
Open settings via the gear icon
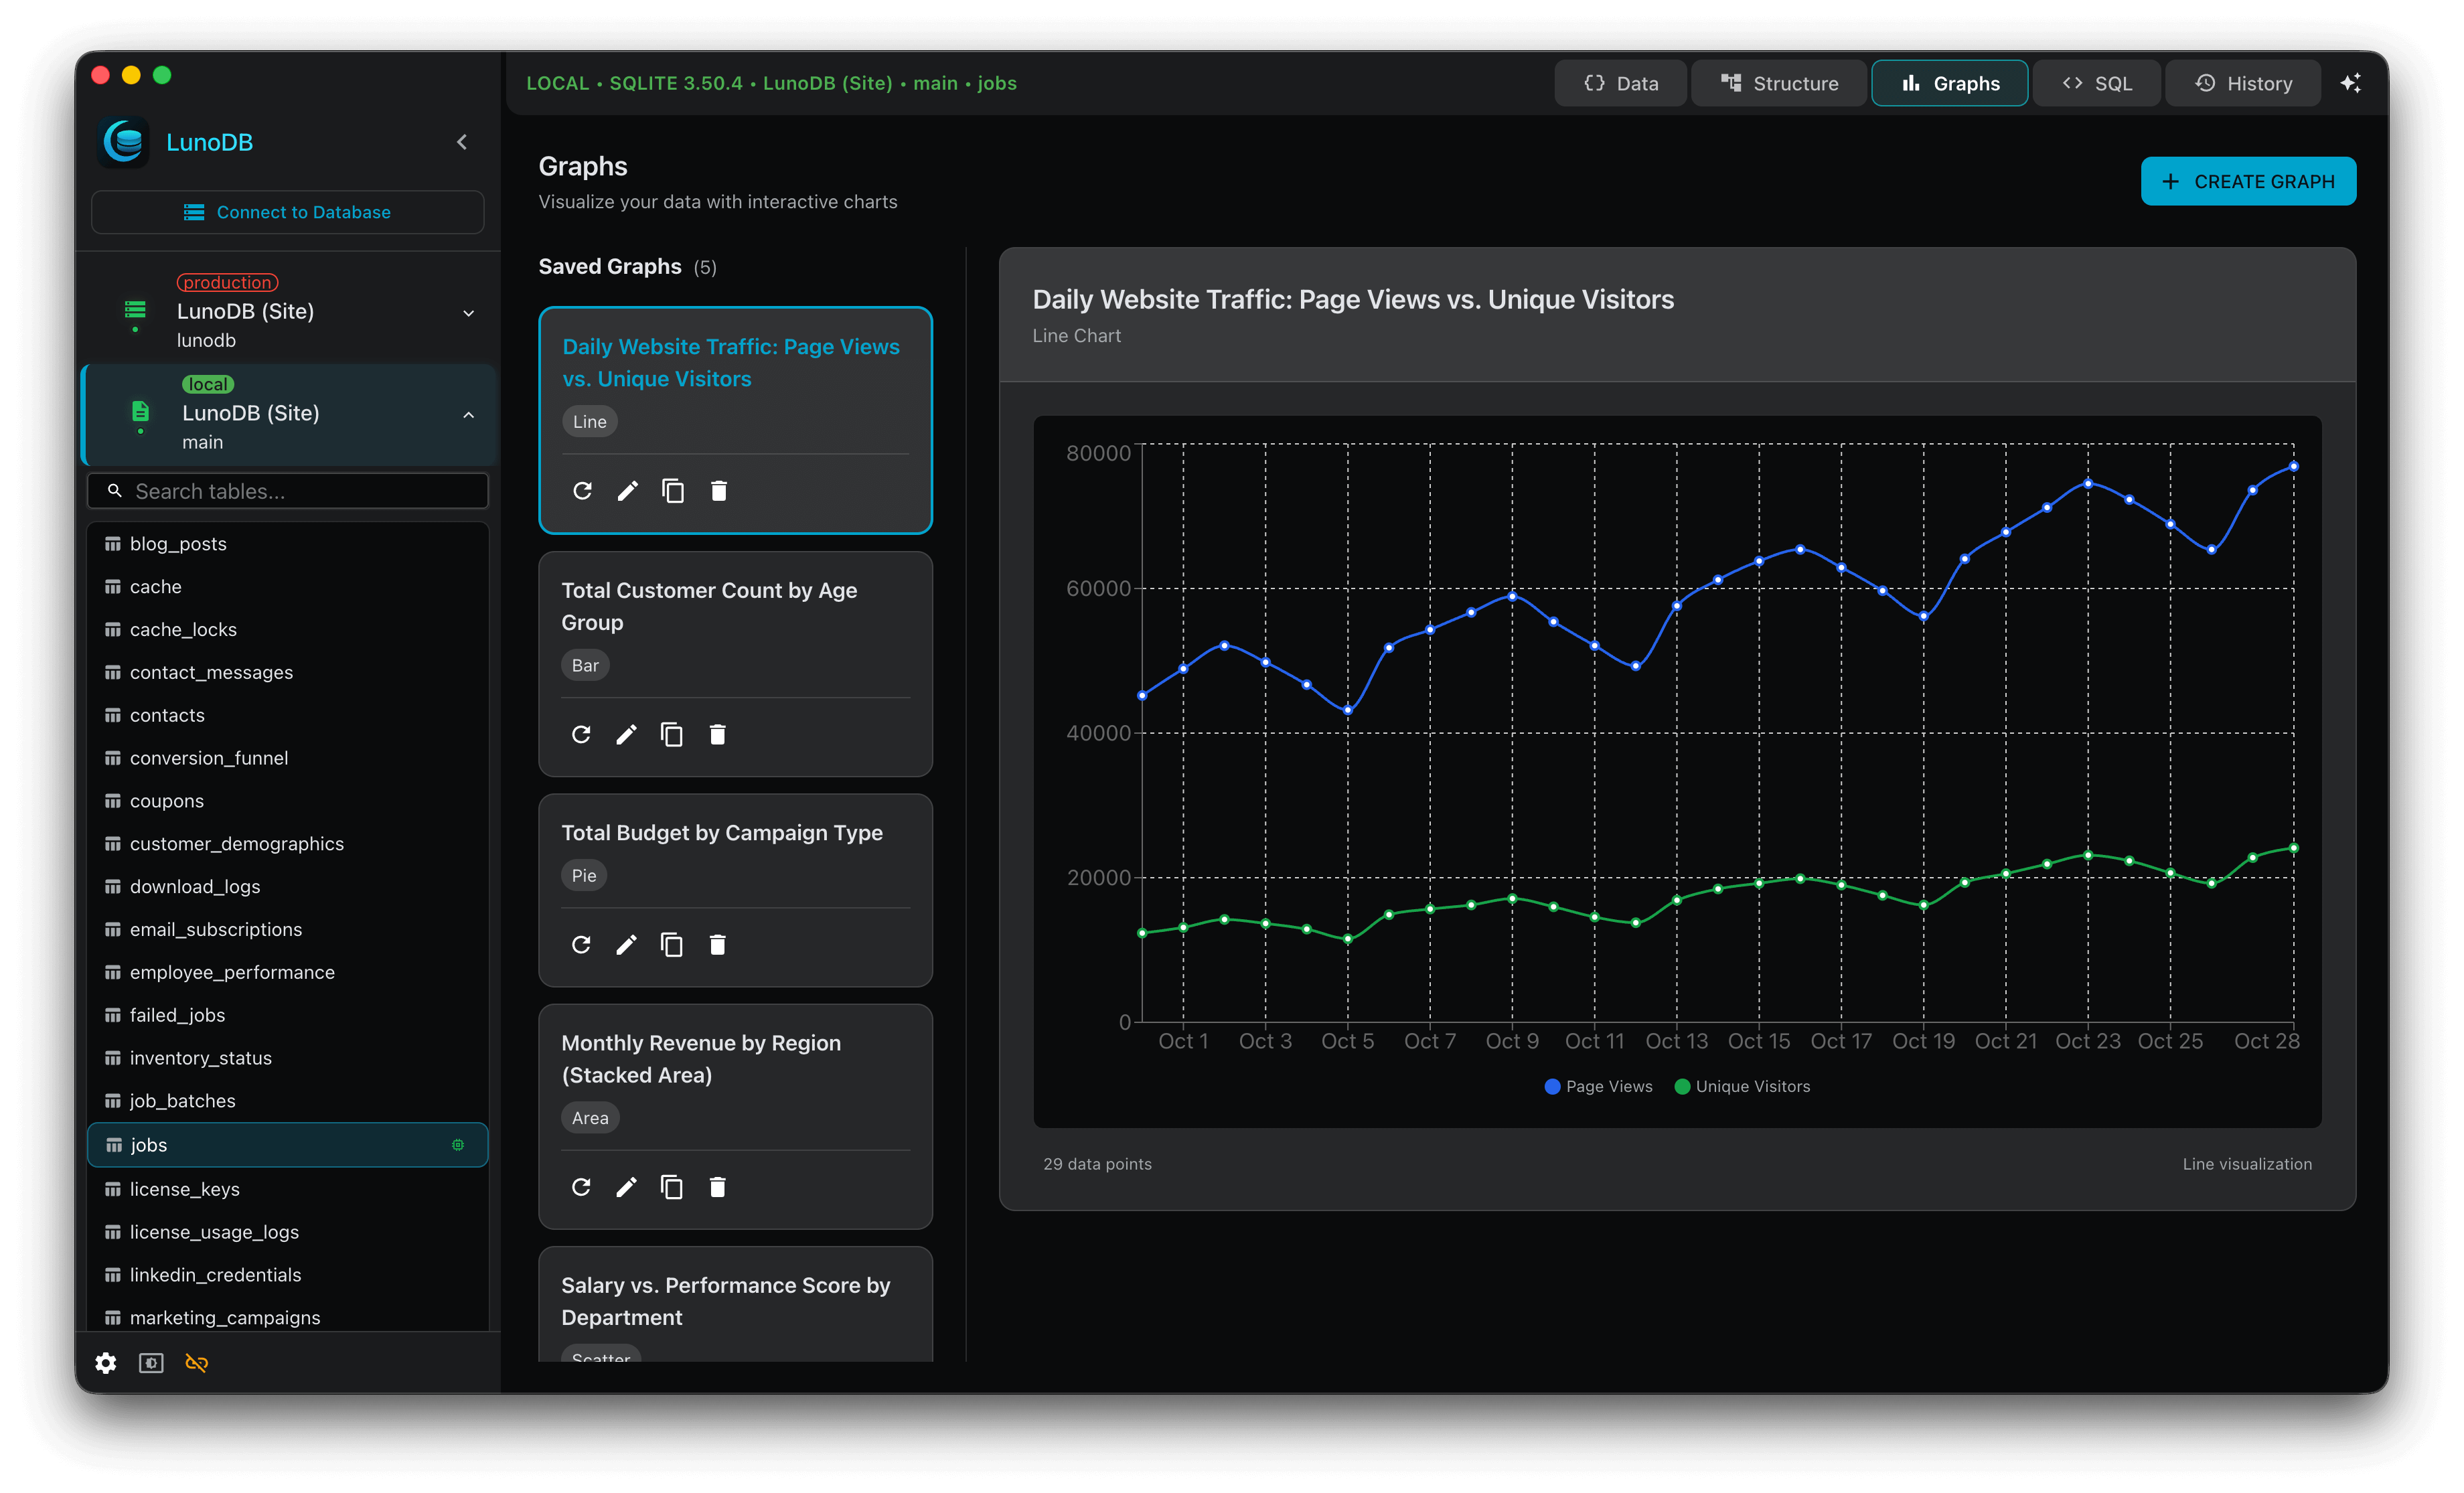105,1362
